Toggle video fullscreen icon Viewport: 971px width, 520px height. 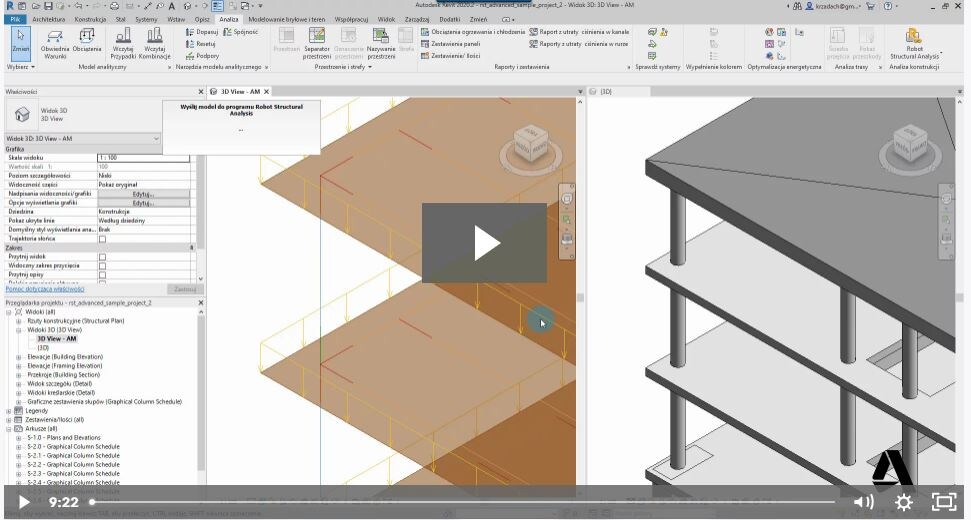click(944, 502)
